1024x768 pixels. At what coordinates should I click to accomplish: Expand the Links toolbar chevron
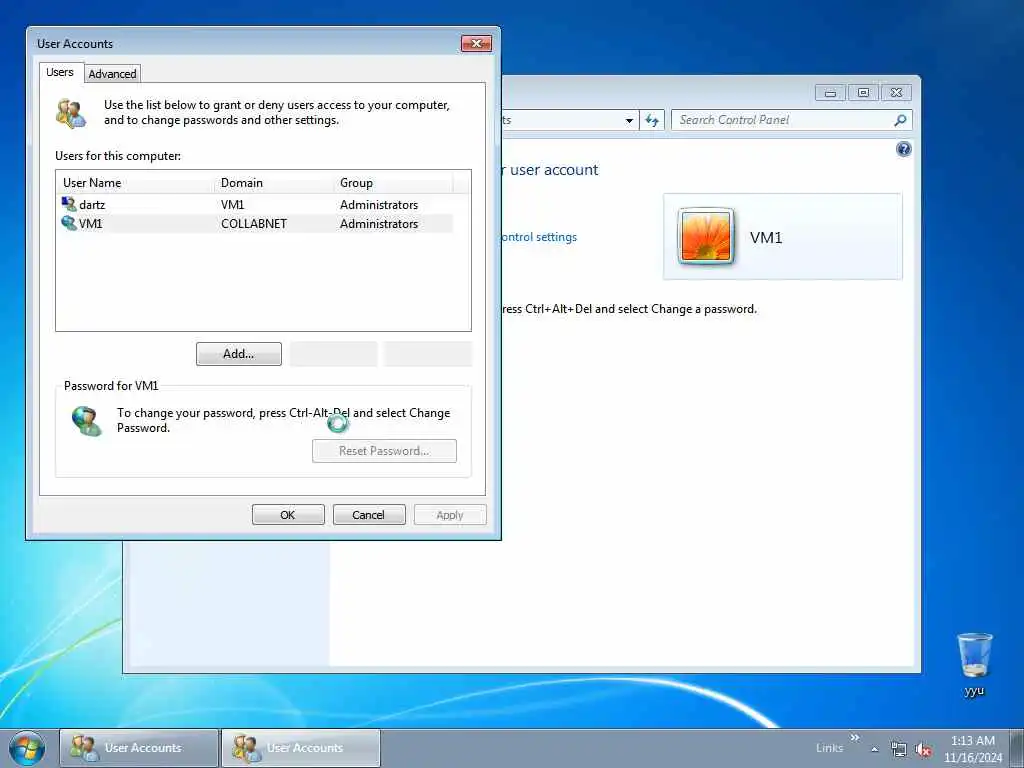click(x=854, y=737)
